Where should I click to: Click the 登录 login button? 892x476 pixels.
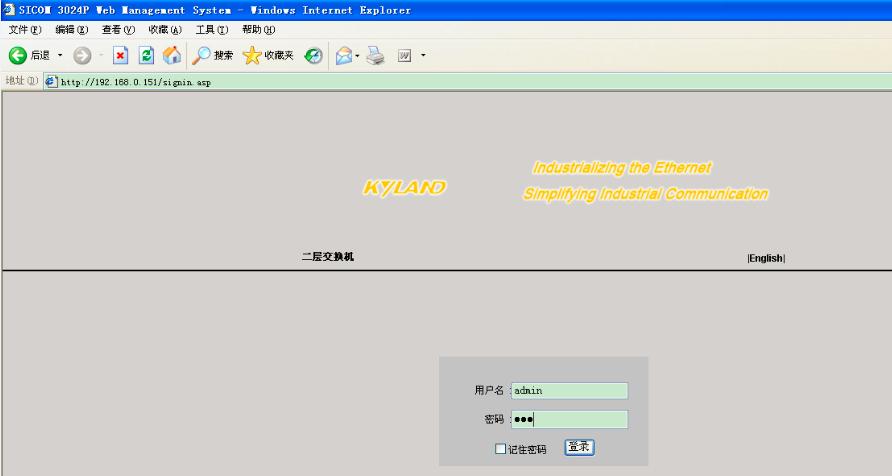point(579,447)
